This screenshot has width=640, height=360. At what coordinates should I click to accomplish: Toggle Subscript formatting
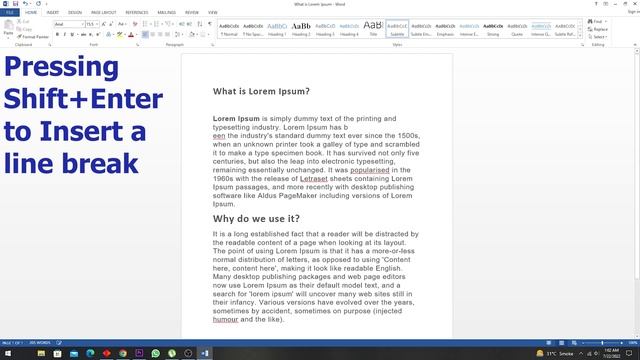tap(91, 35)
